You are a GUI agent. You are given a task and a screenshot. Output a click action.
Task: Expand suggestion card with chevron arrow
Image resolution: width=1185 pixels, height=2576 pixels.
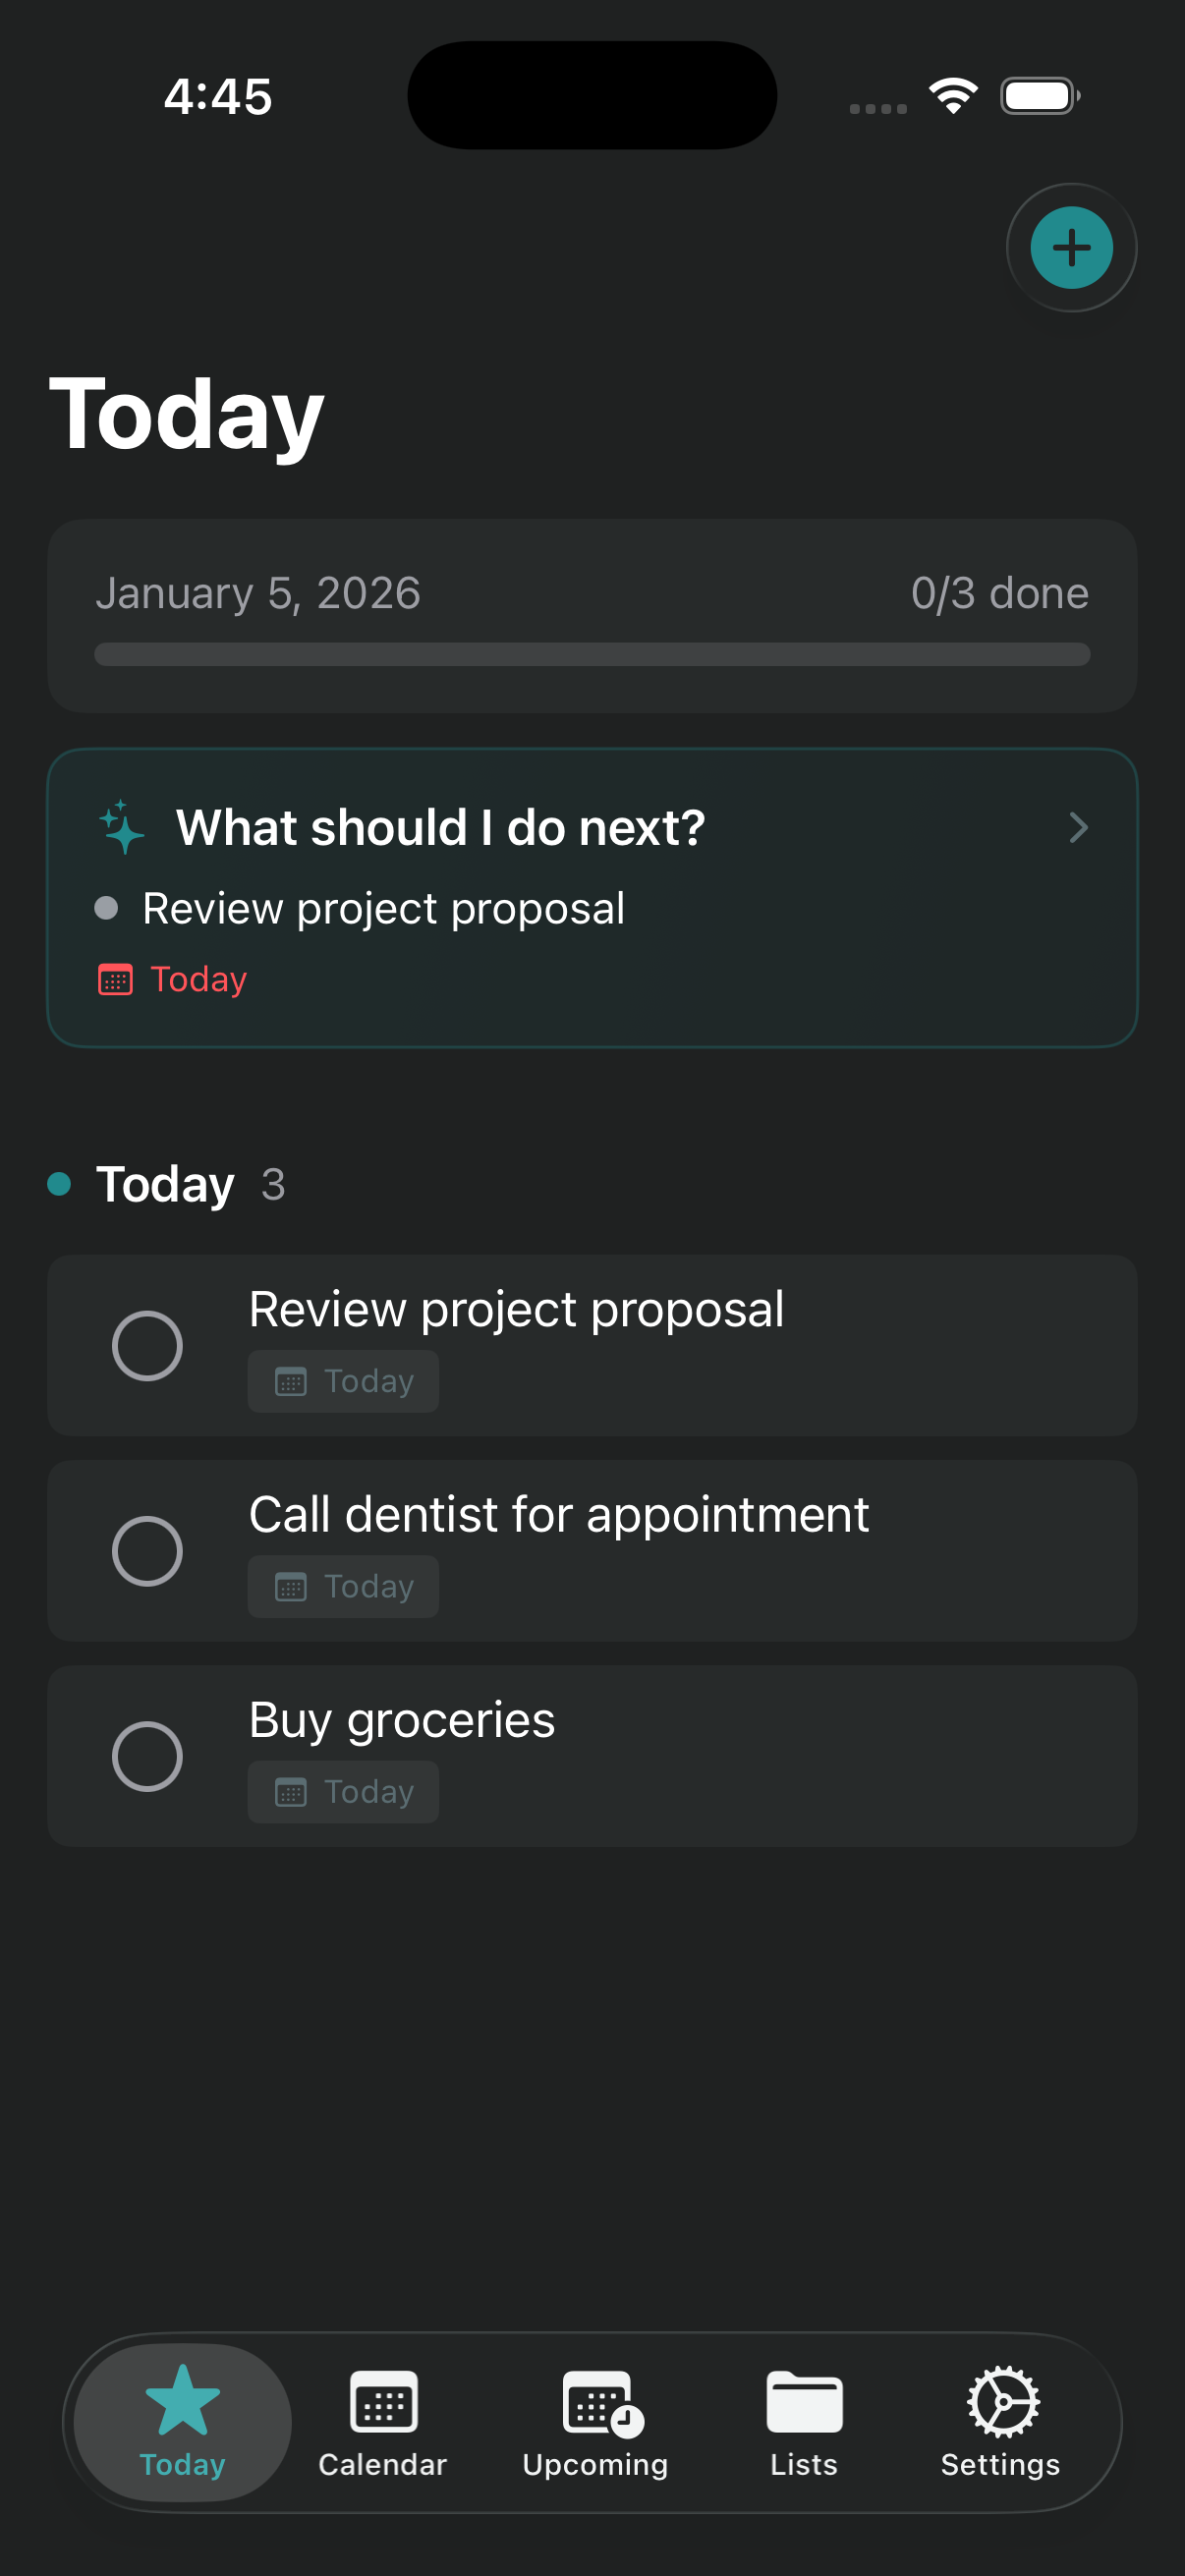(1078, 827)
